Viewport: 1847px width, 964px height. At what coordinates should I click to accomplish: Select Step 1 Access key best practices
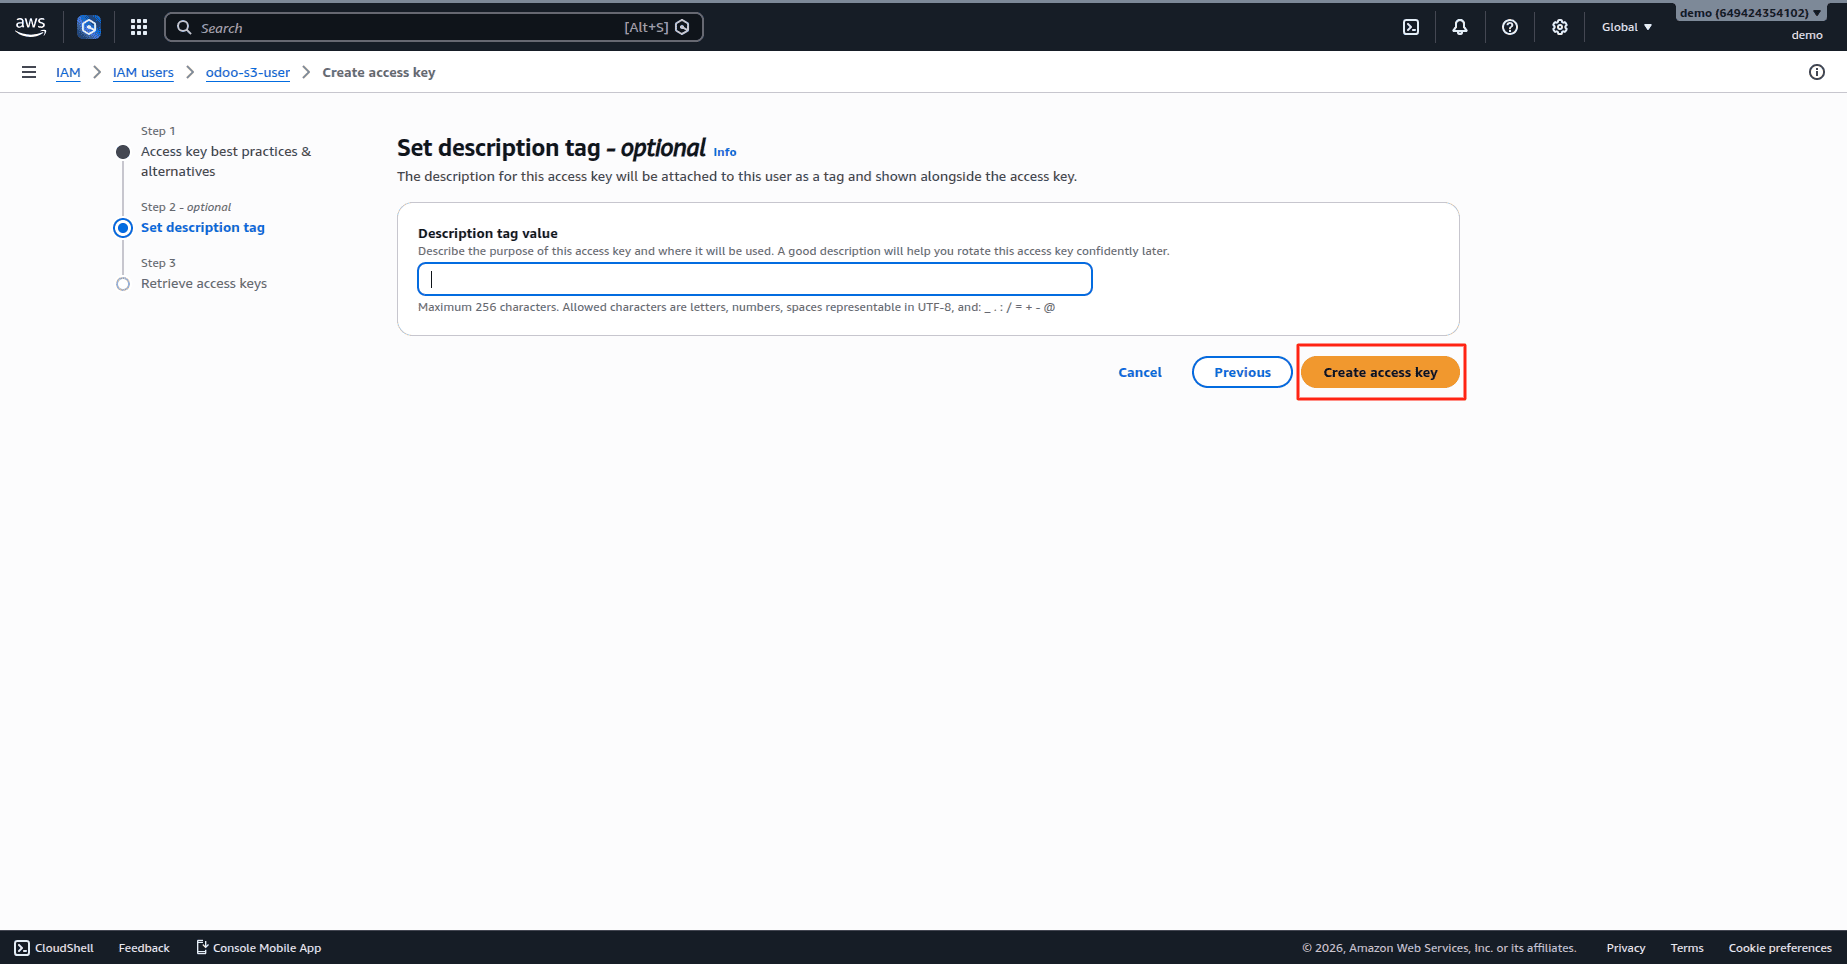[x=226, y=161]
